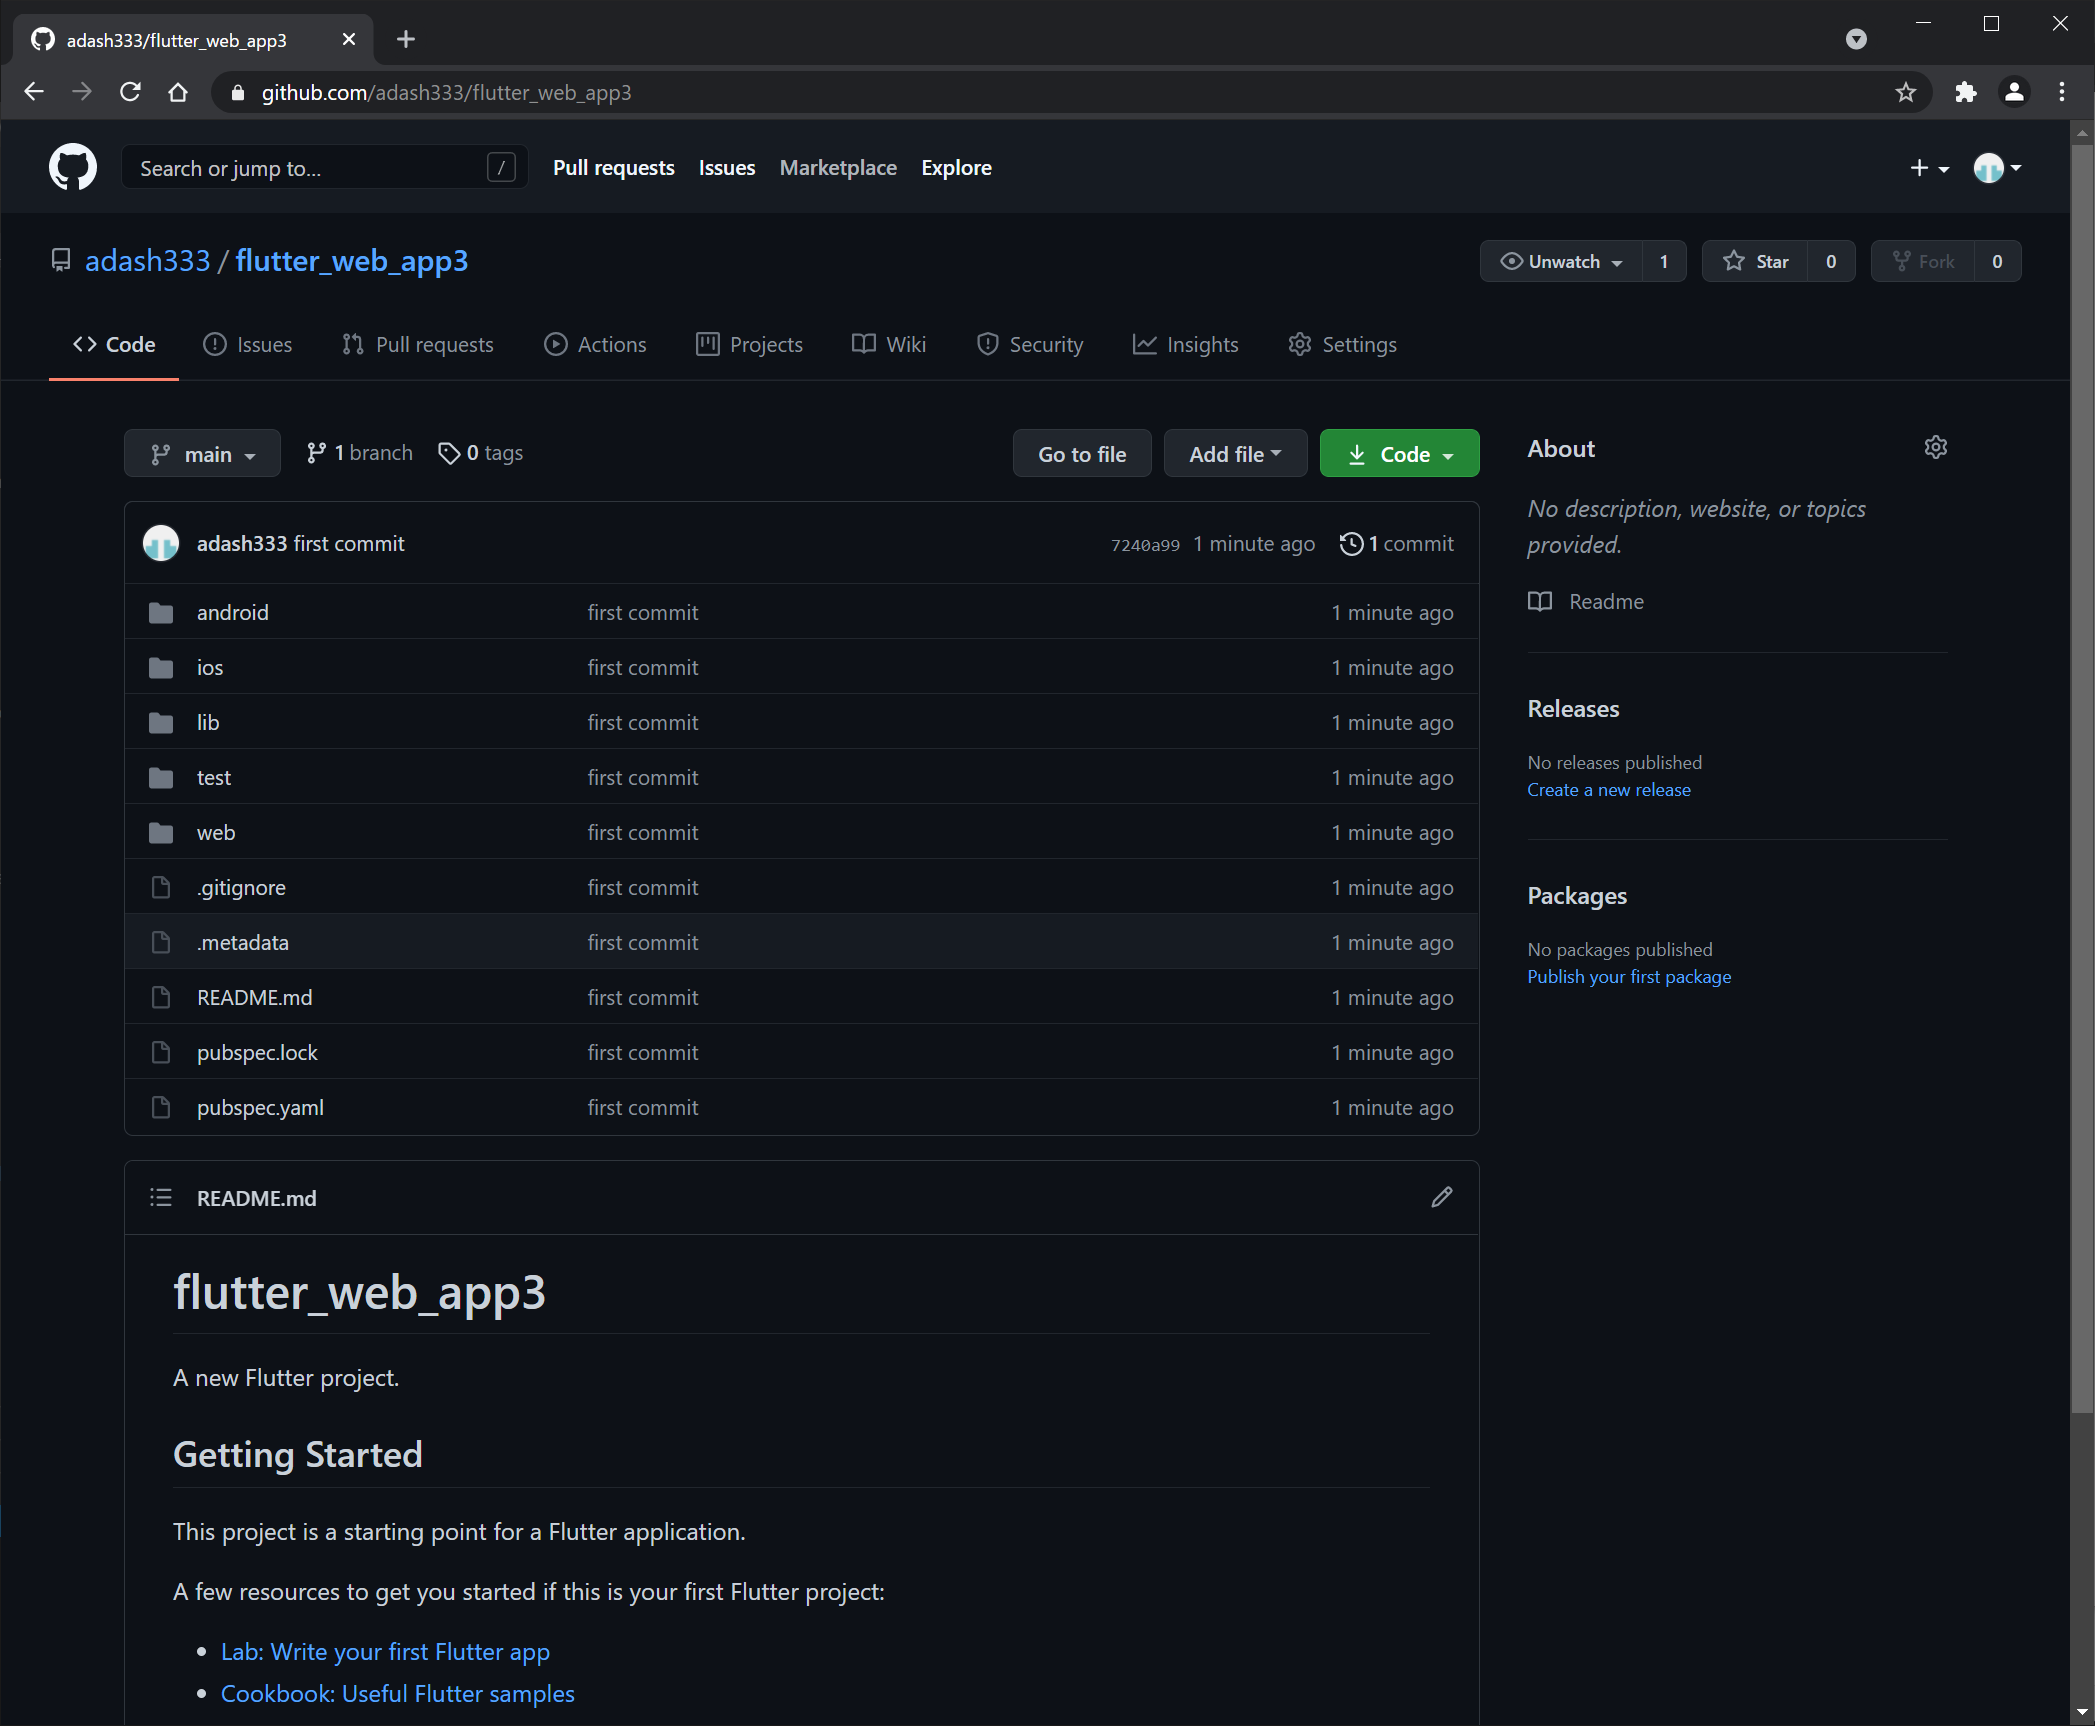Open the green Code download dropdown

tap(1399, 454)
